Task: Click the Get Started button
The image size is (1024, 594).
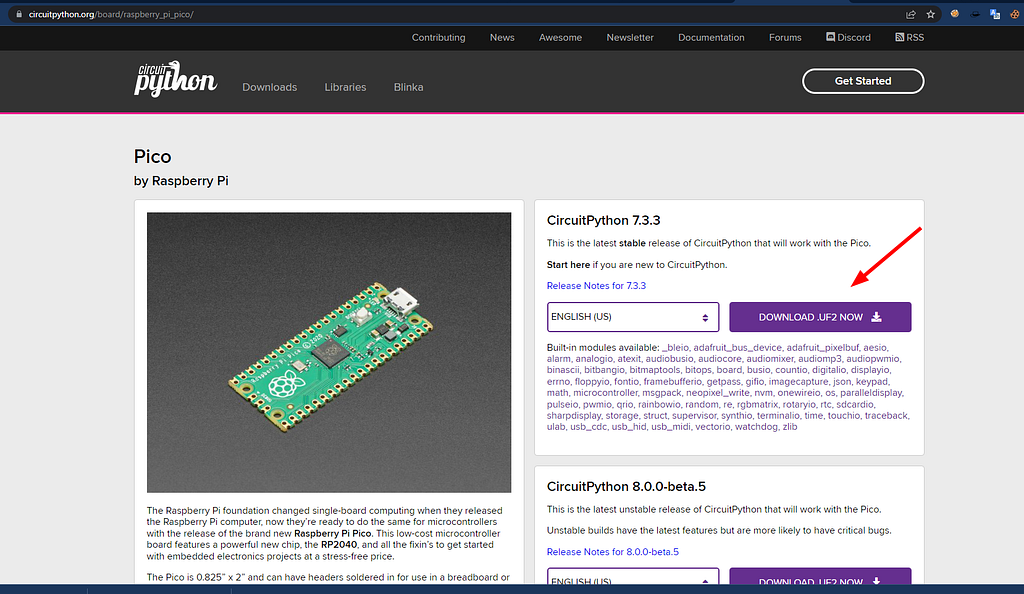Action: pyautogui.click(x=863, y=81)
